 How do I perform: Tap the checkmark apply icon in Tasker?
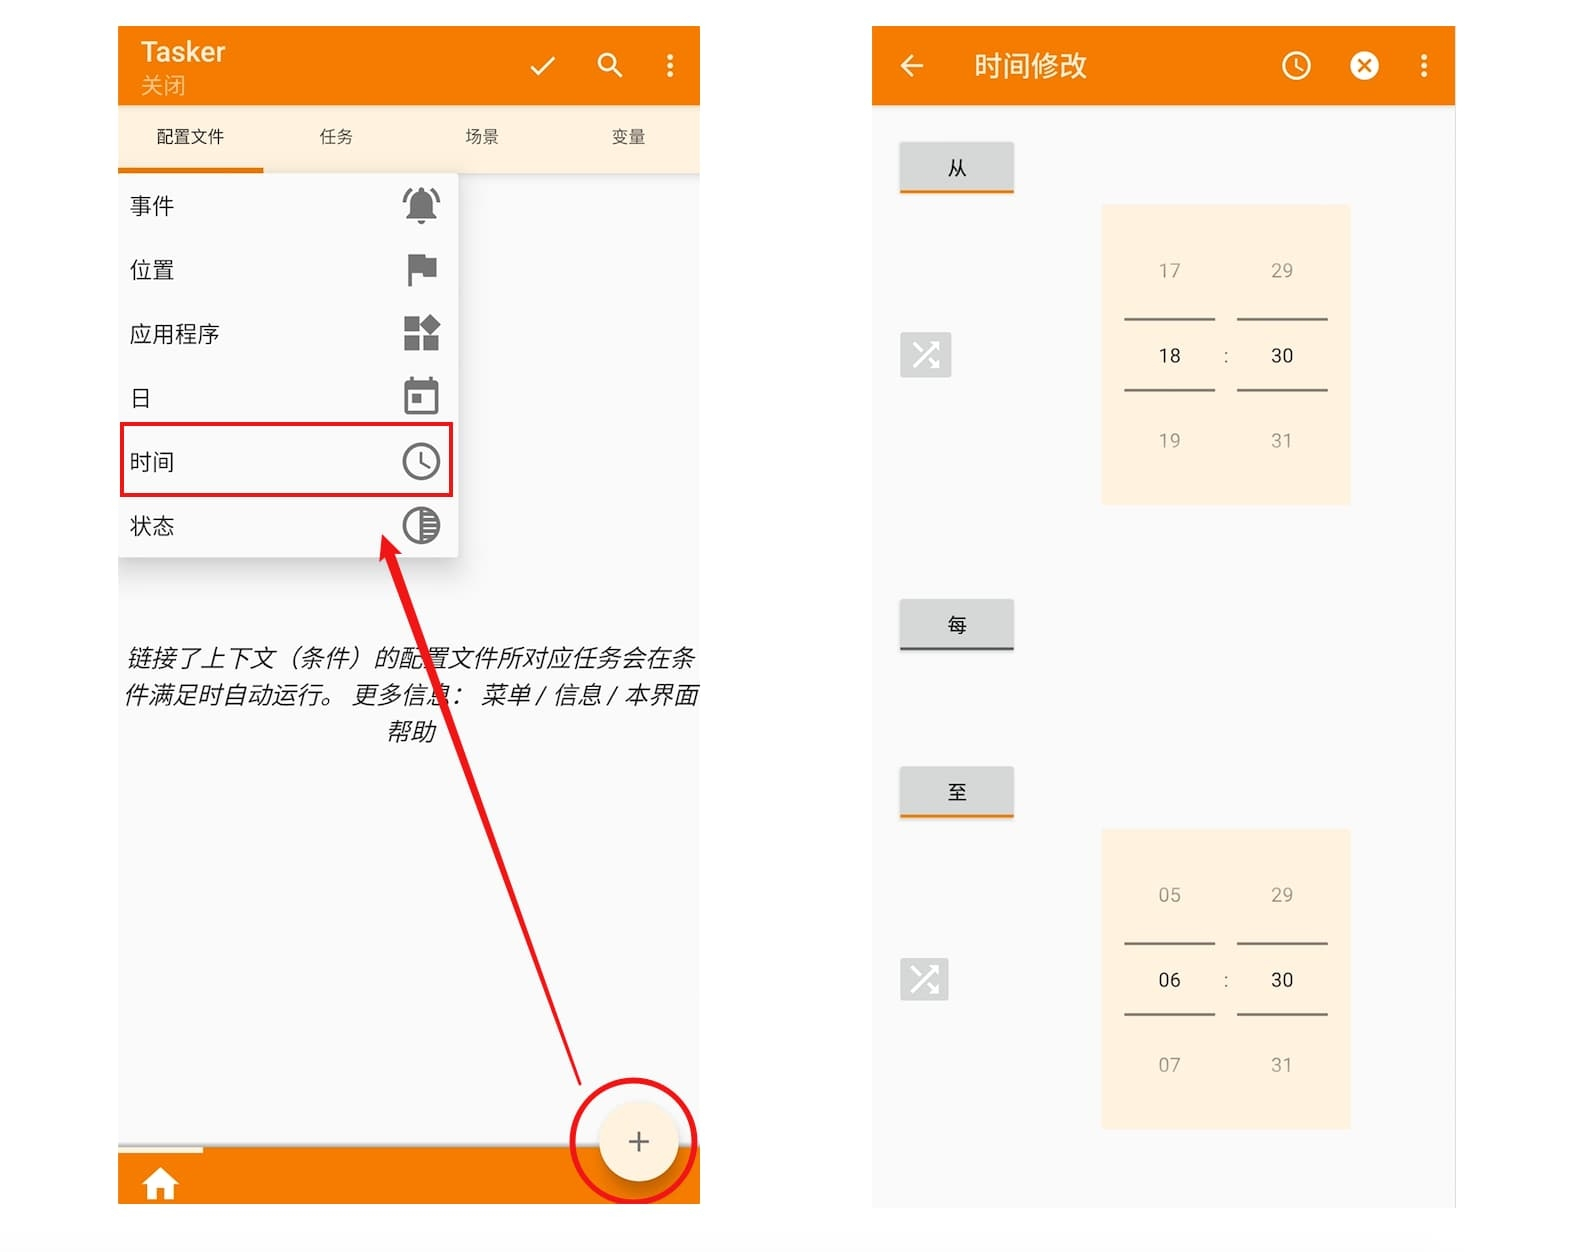click(542, 66)
